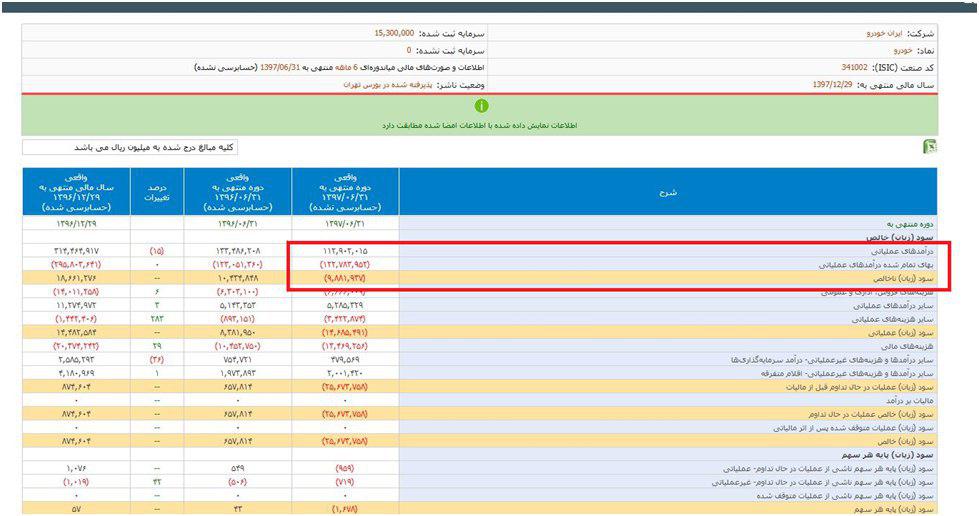The height and width of the screenshot is (516, 979).
Task: Click the 'سود (زیان) عملیات متوقف شده پس از اثر مالیاتی' label
Action: tap(854, 429)
